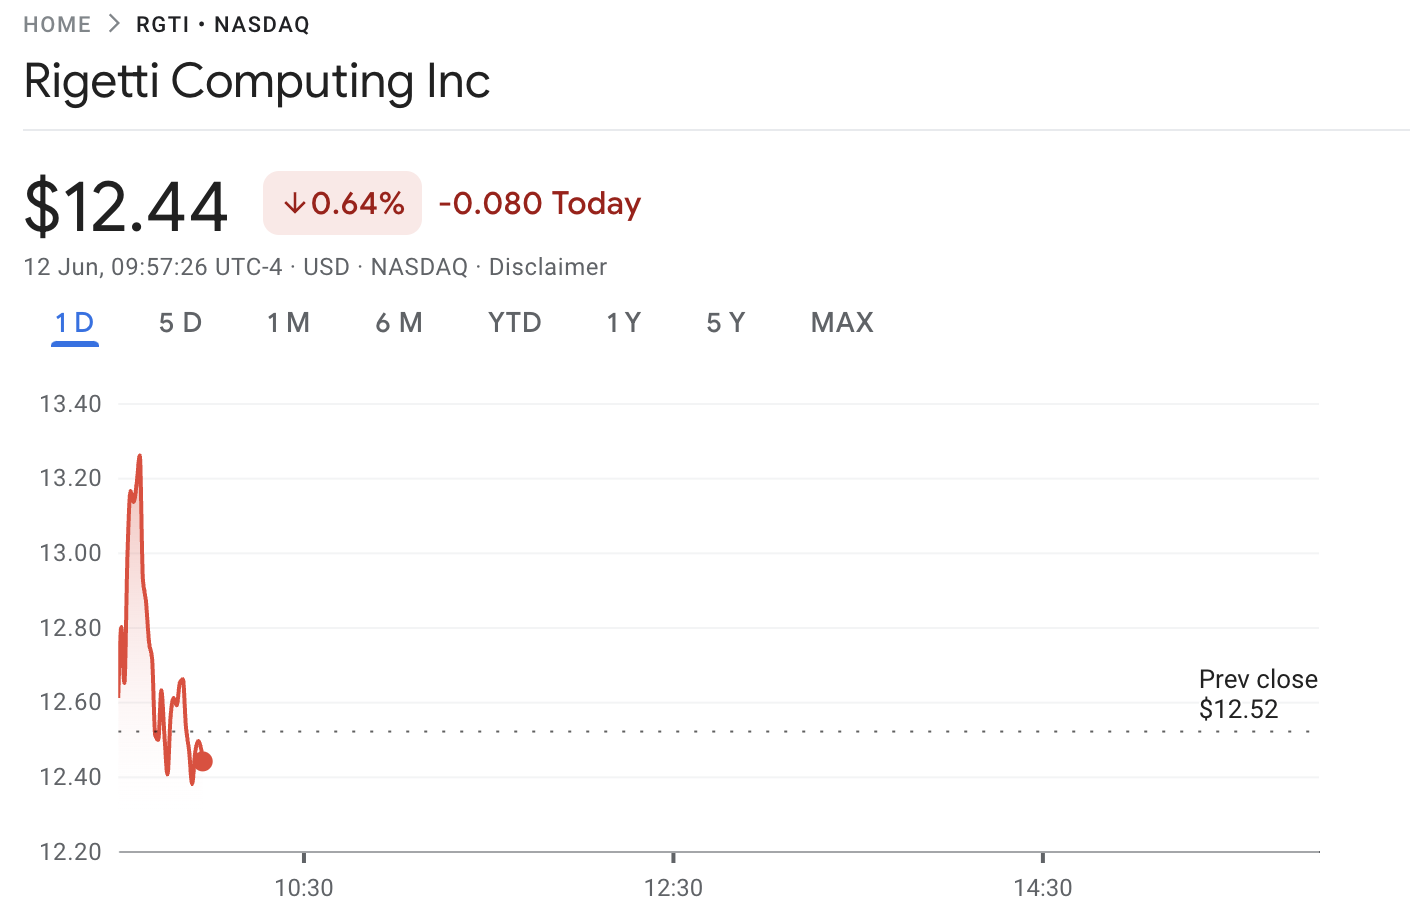This screenshot has width=1410, height=918.
Task: Click the 14:30 time axis marker
Action: pyautogui.click(x=1043, y=887)
